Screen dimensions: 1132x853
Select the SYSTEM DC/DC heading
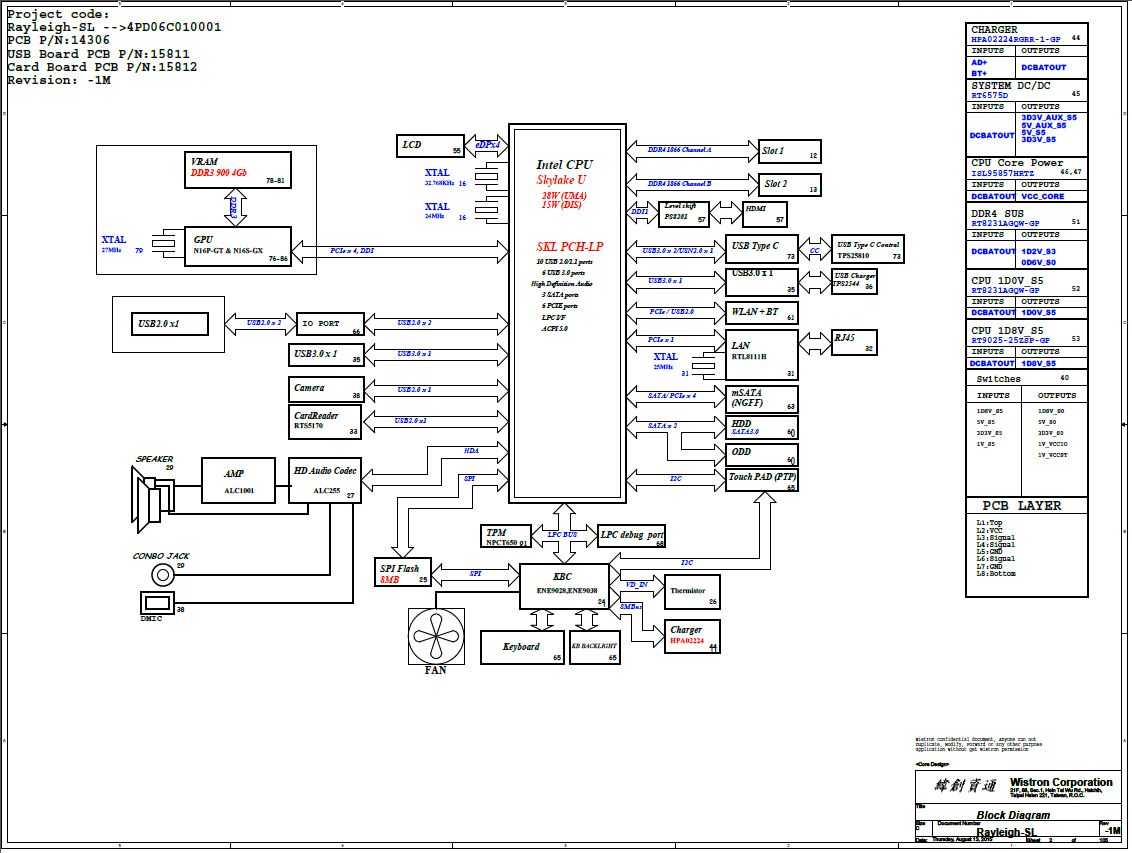pos(1011,85)
